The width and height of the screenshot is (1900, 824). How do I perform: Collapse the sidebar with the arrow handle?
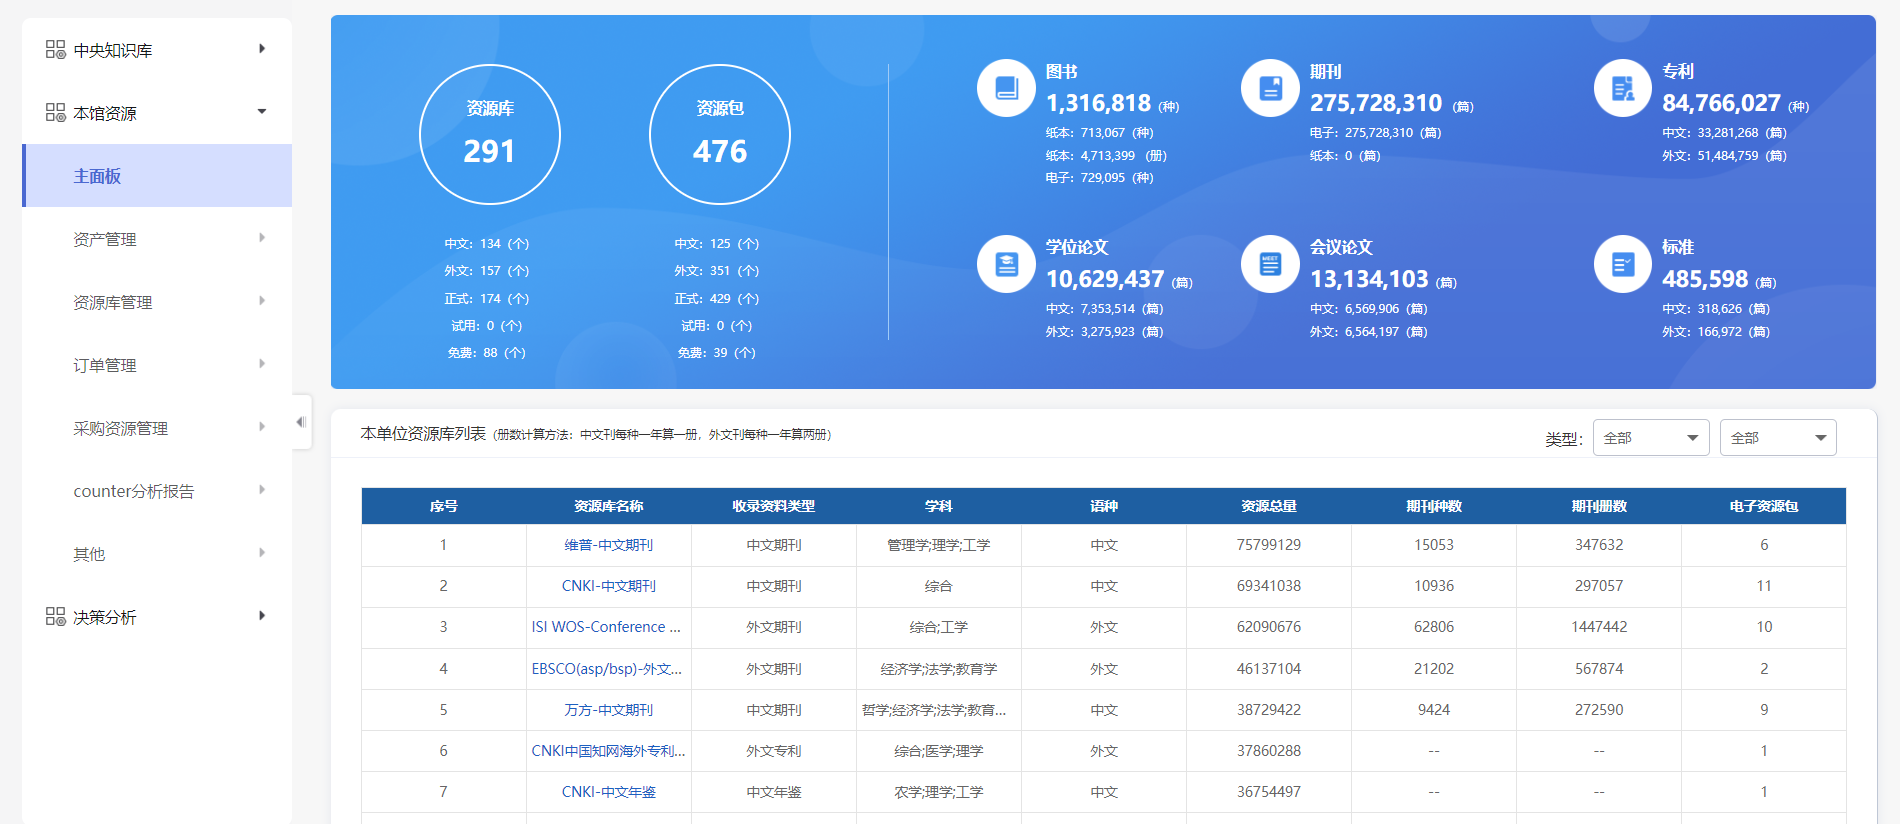(301, 422)
